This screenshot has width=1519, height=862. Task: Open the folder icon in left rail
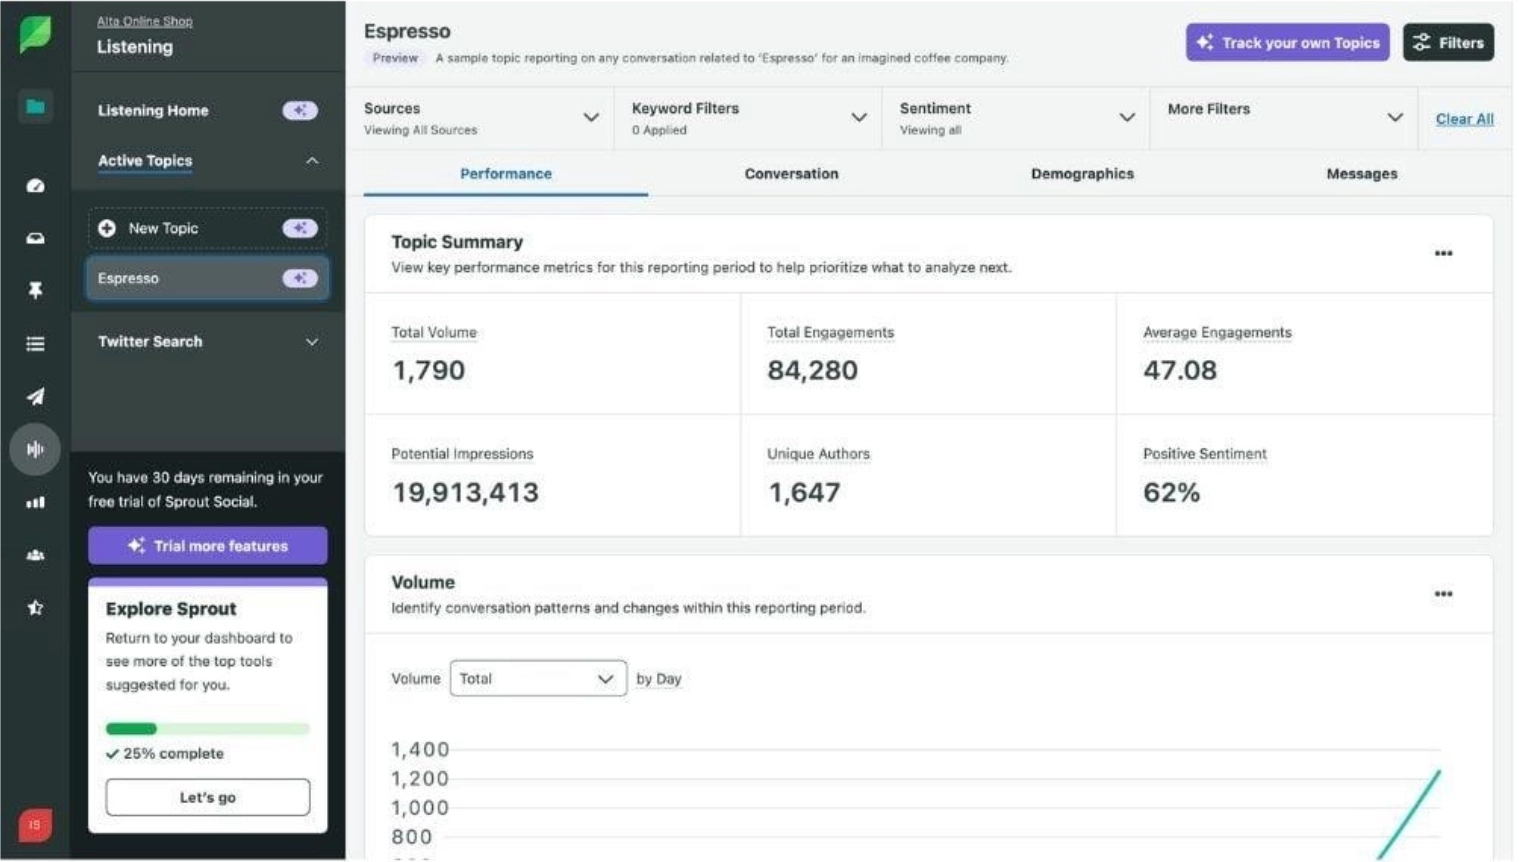35,107
